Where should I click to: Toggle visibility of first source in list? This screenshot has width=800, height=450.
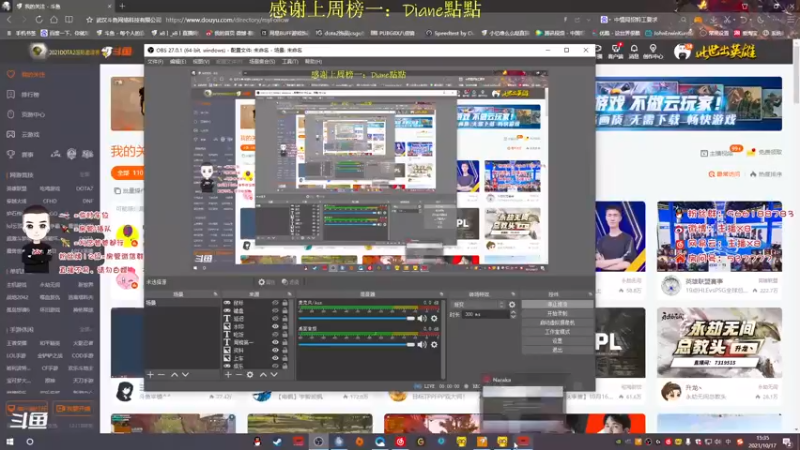(x=275, y=303)
